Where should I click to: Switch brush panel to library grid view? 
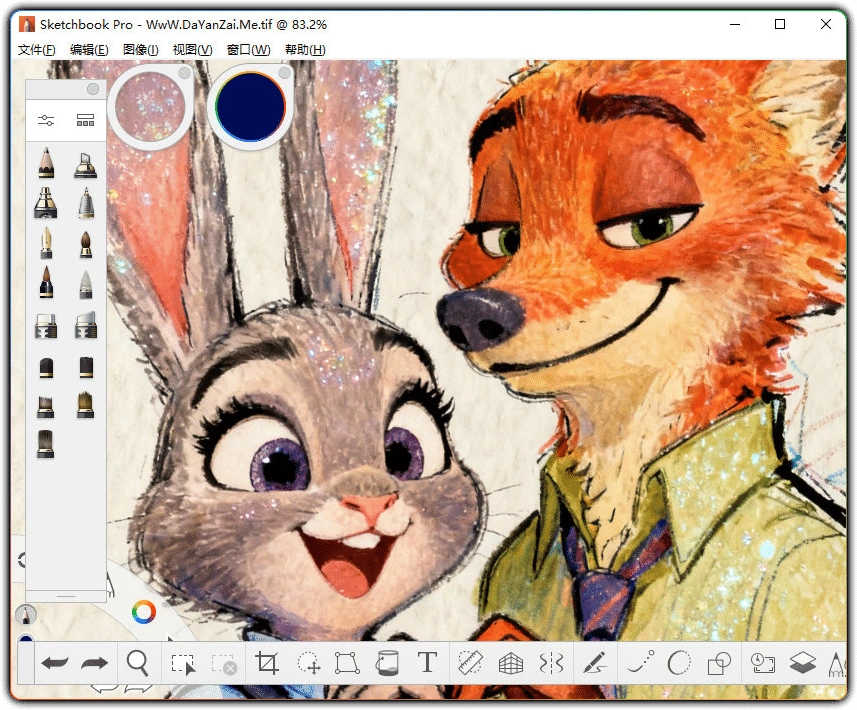click(86, 119)
